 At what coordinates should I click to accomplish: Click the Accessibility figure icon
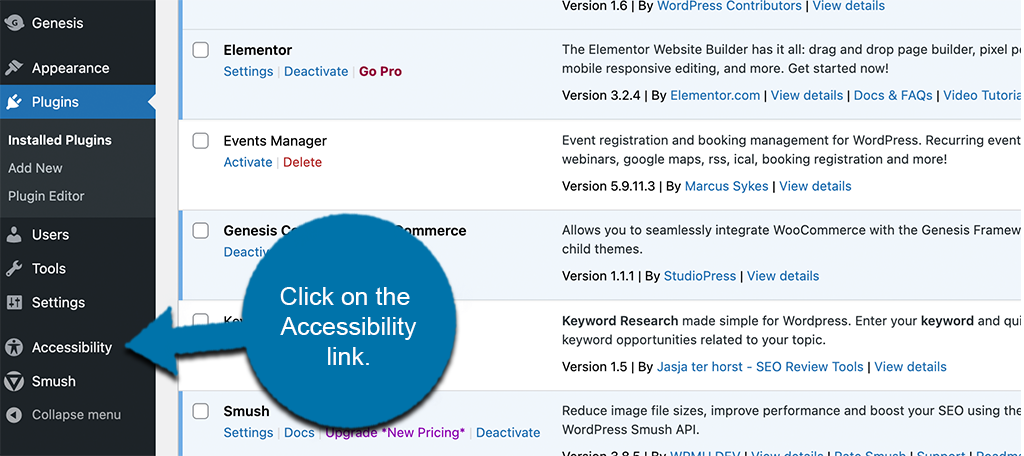(x=14, y=348)
